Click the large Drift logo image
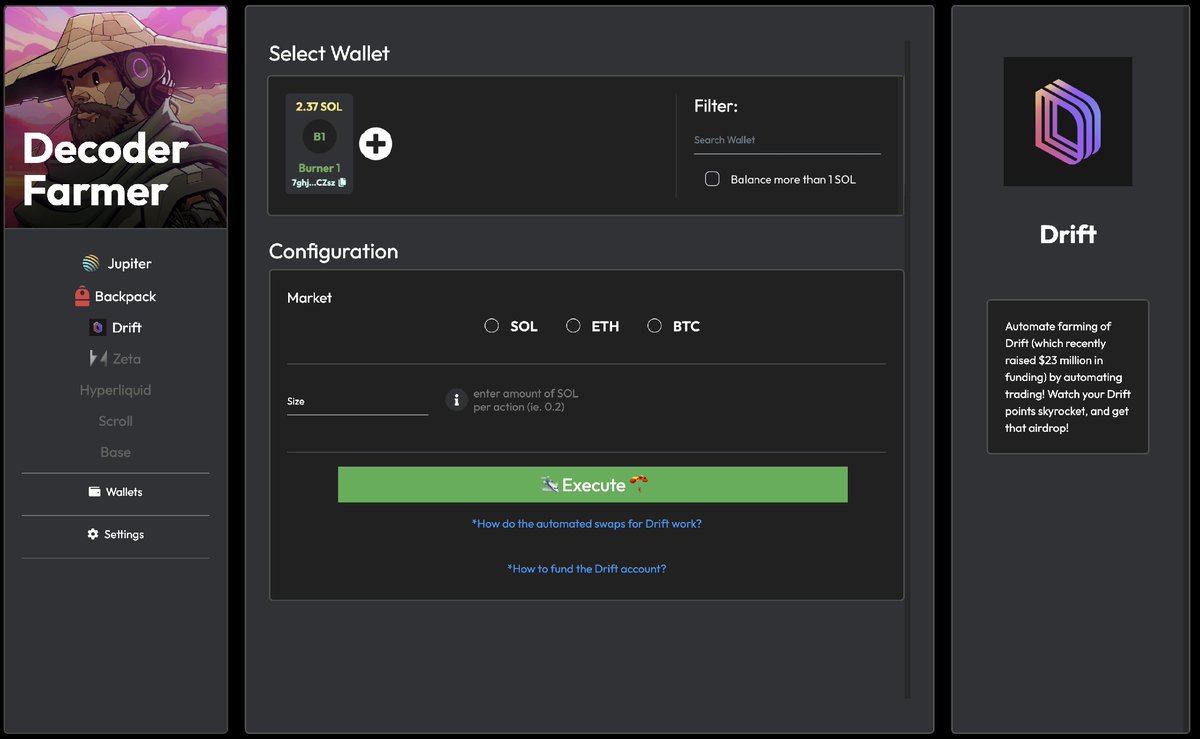 click(x=1068, y=121)
